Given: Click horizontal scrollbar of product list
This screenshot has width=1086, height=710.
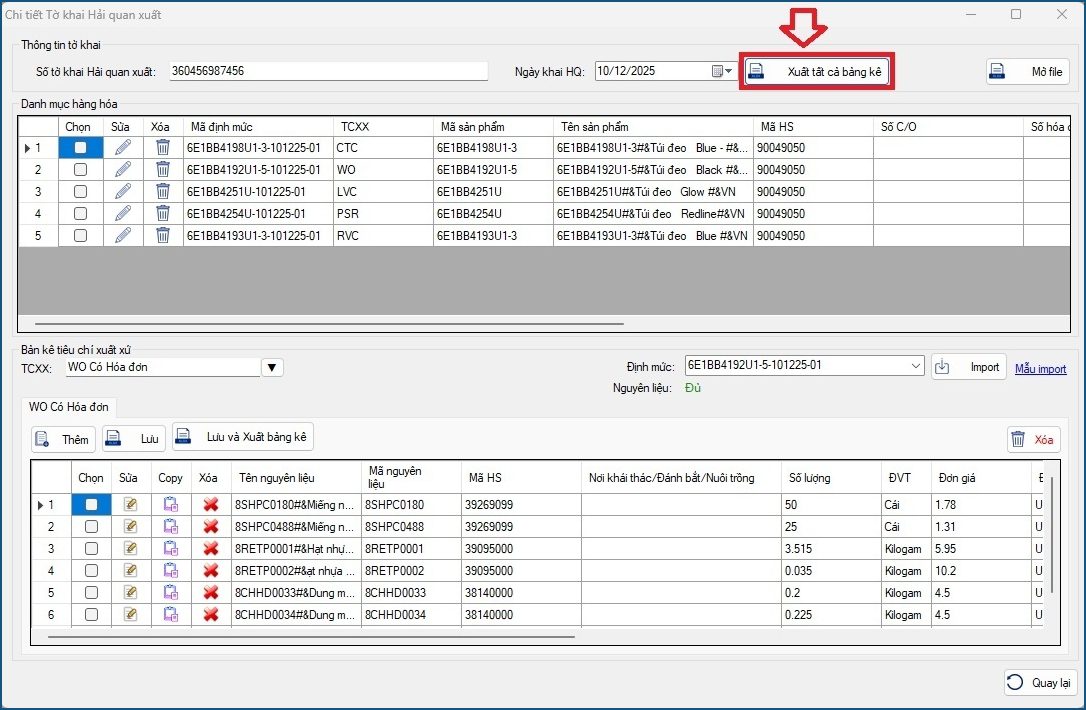Looking at the screenshot, I should [x=328, y=324].
